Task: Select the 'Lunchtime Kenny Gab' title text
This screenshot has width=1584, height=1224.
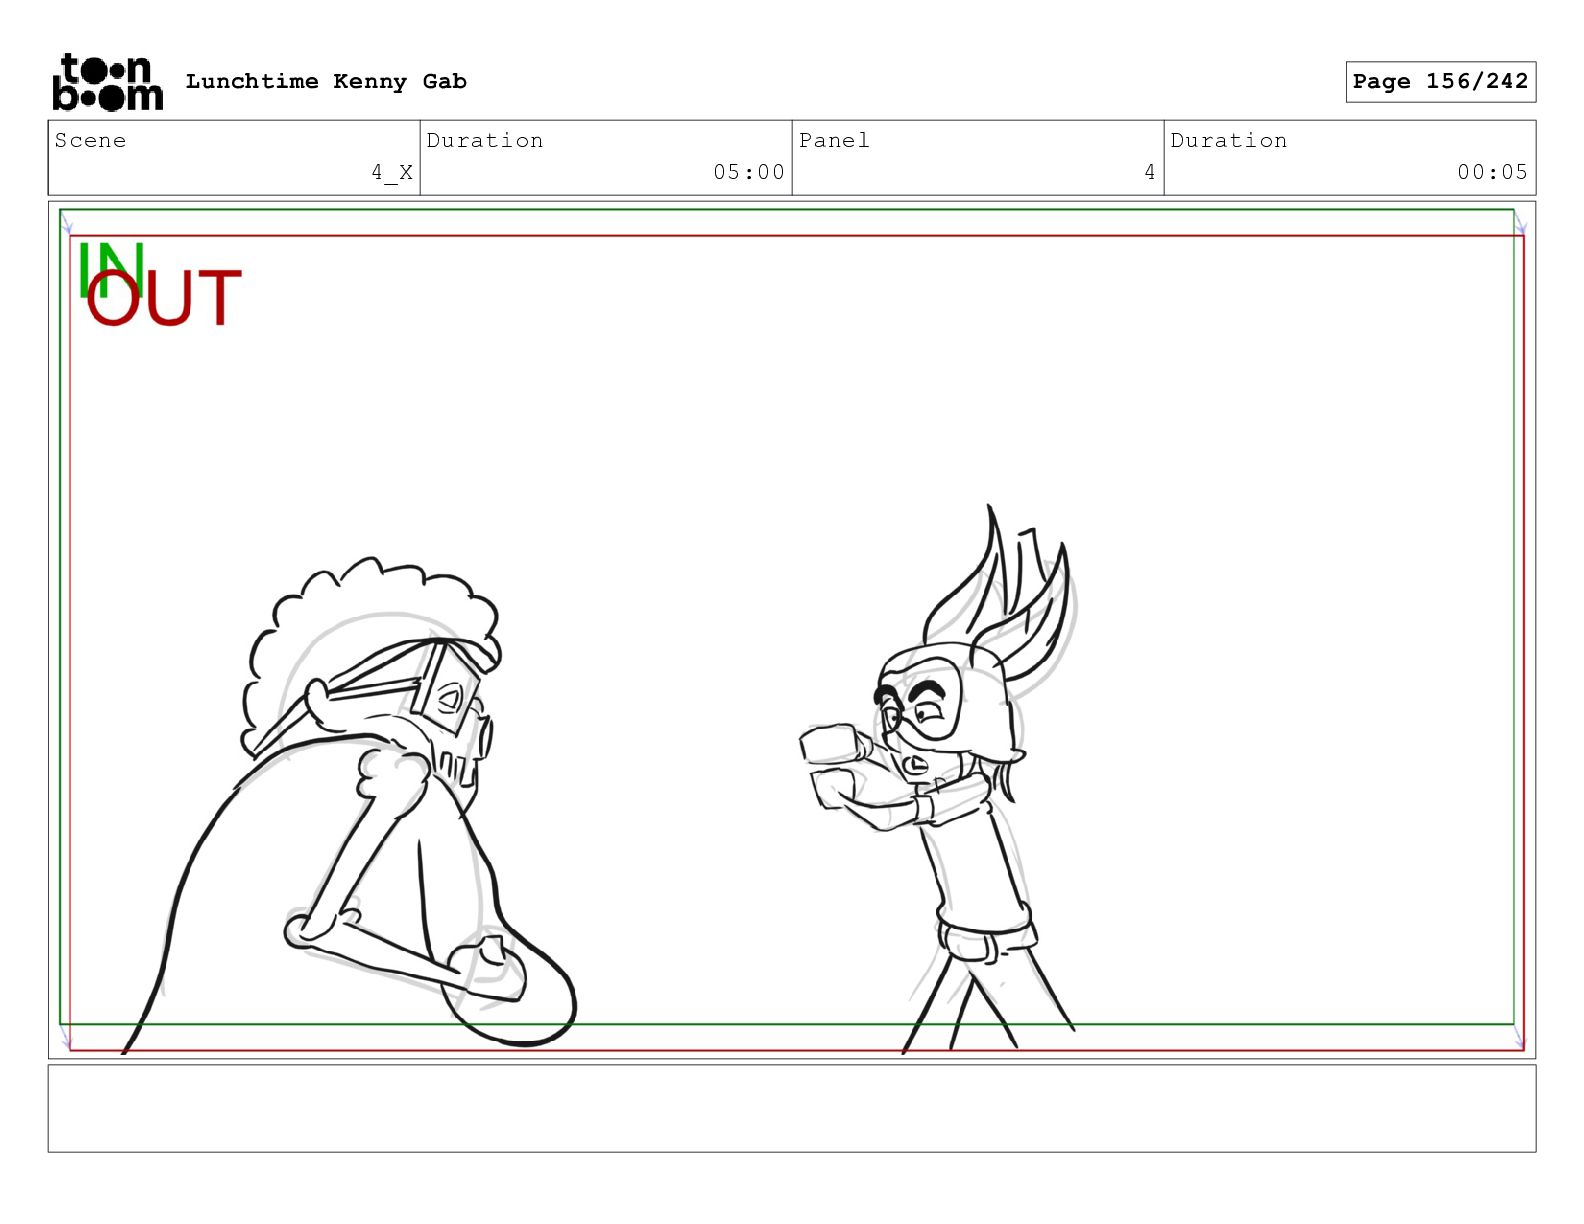Action: point(326,82)
